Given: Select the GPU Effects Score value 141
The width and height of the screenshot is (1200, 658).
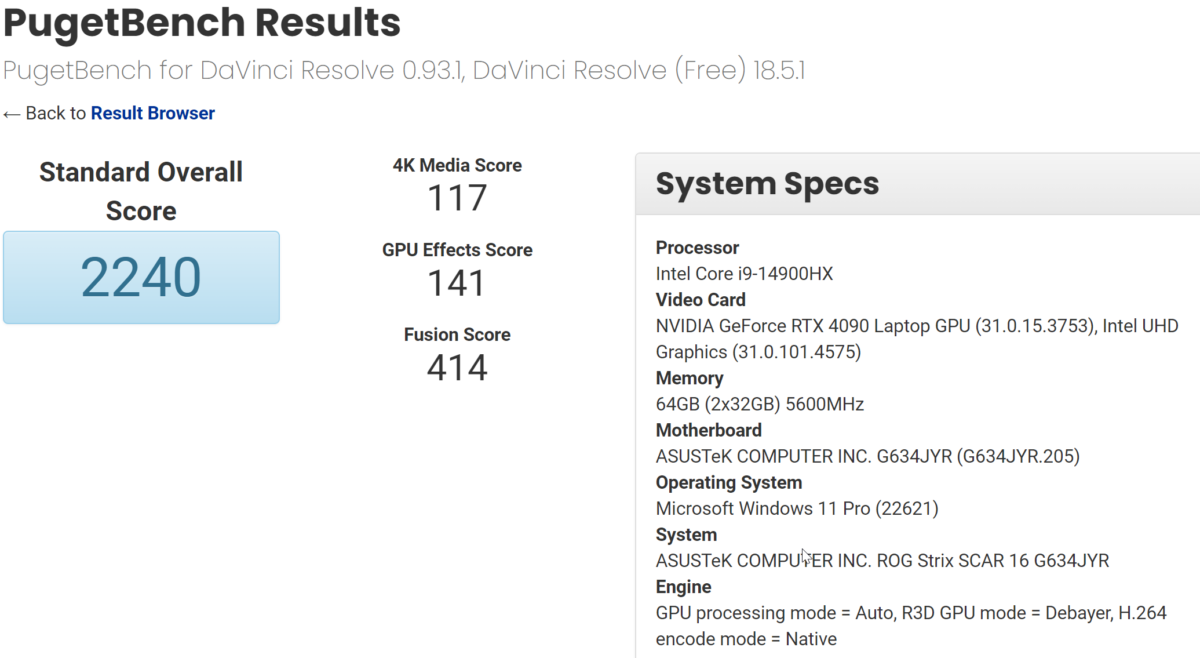Looking at the screenshot, I should (x=457, y=283).
